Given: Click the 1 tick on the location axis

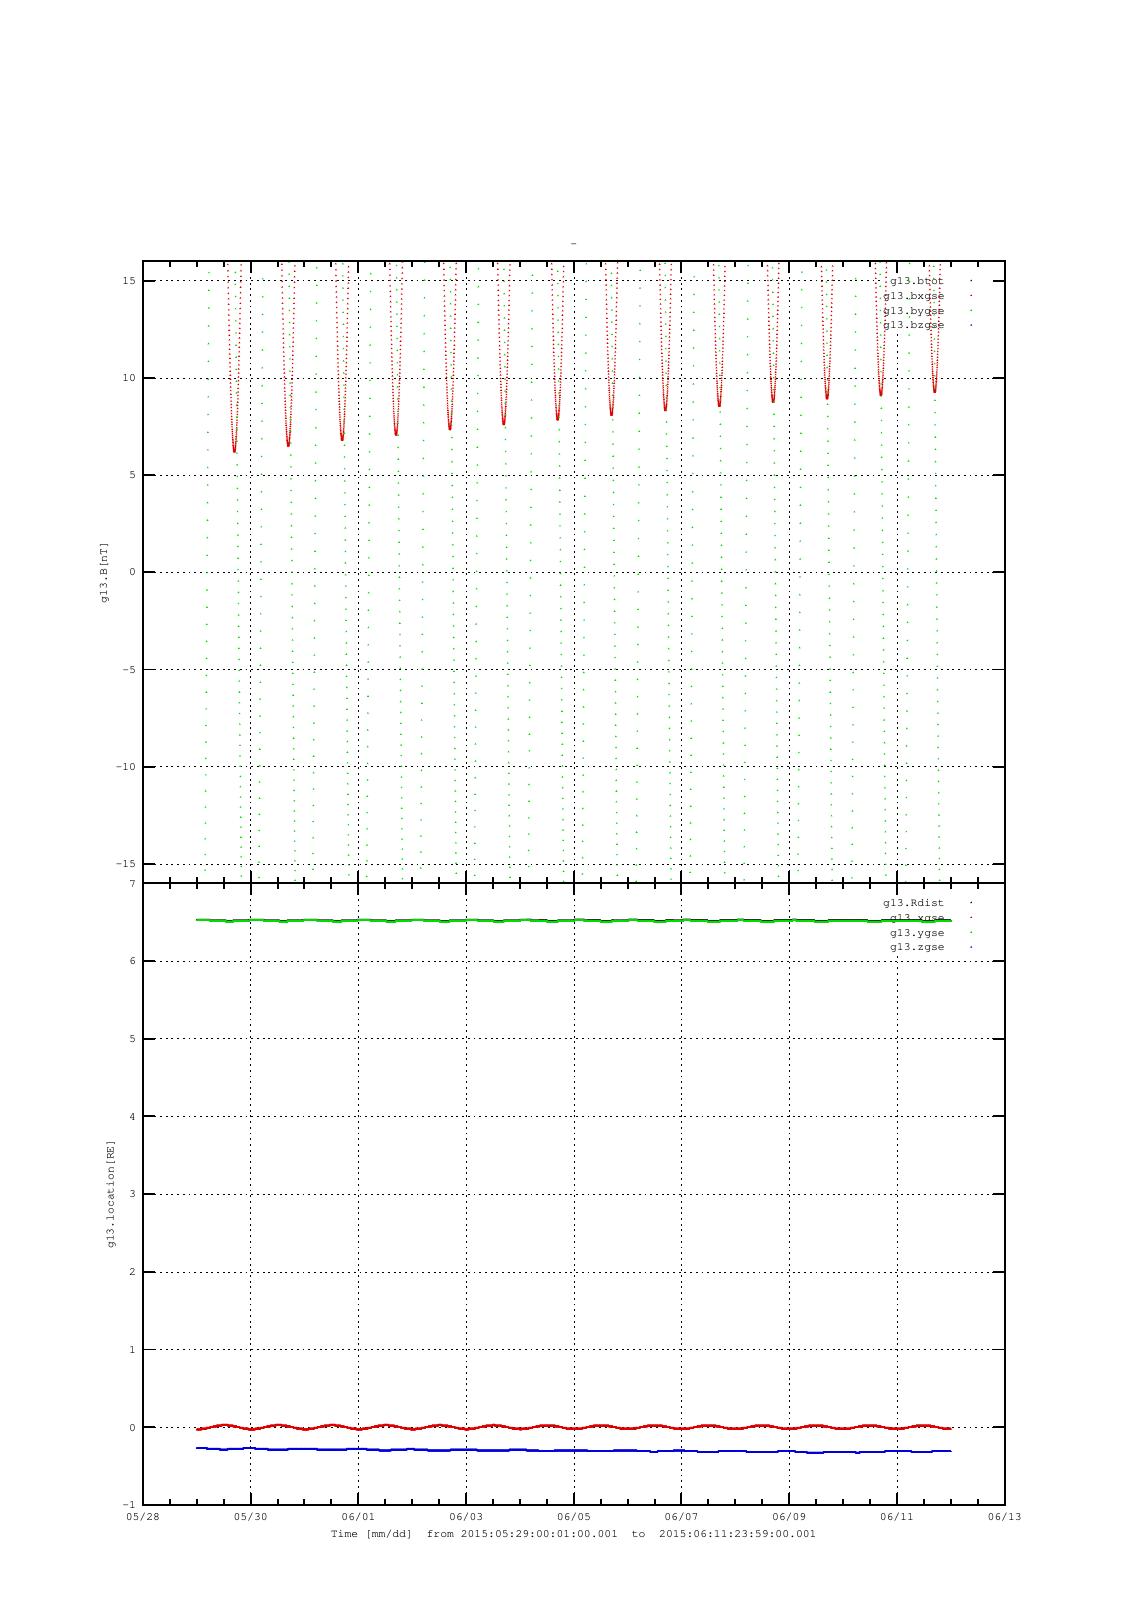Looking at the screenshot, I should 132,1350.
